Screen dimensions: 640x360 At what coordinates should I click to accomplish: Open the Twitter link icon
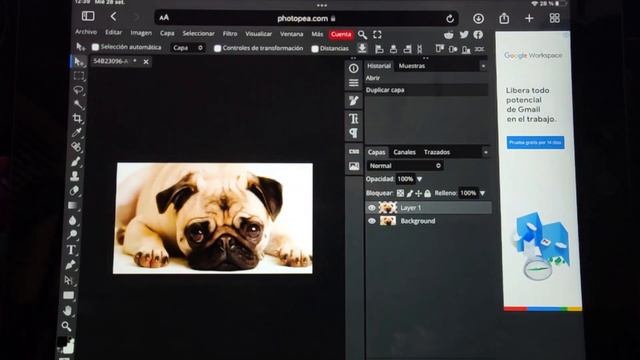[464, 35]
